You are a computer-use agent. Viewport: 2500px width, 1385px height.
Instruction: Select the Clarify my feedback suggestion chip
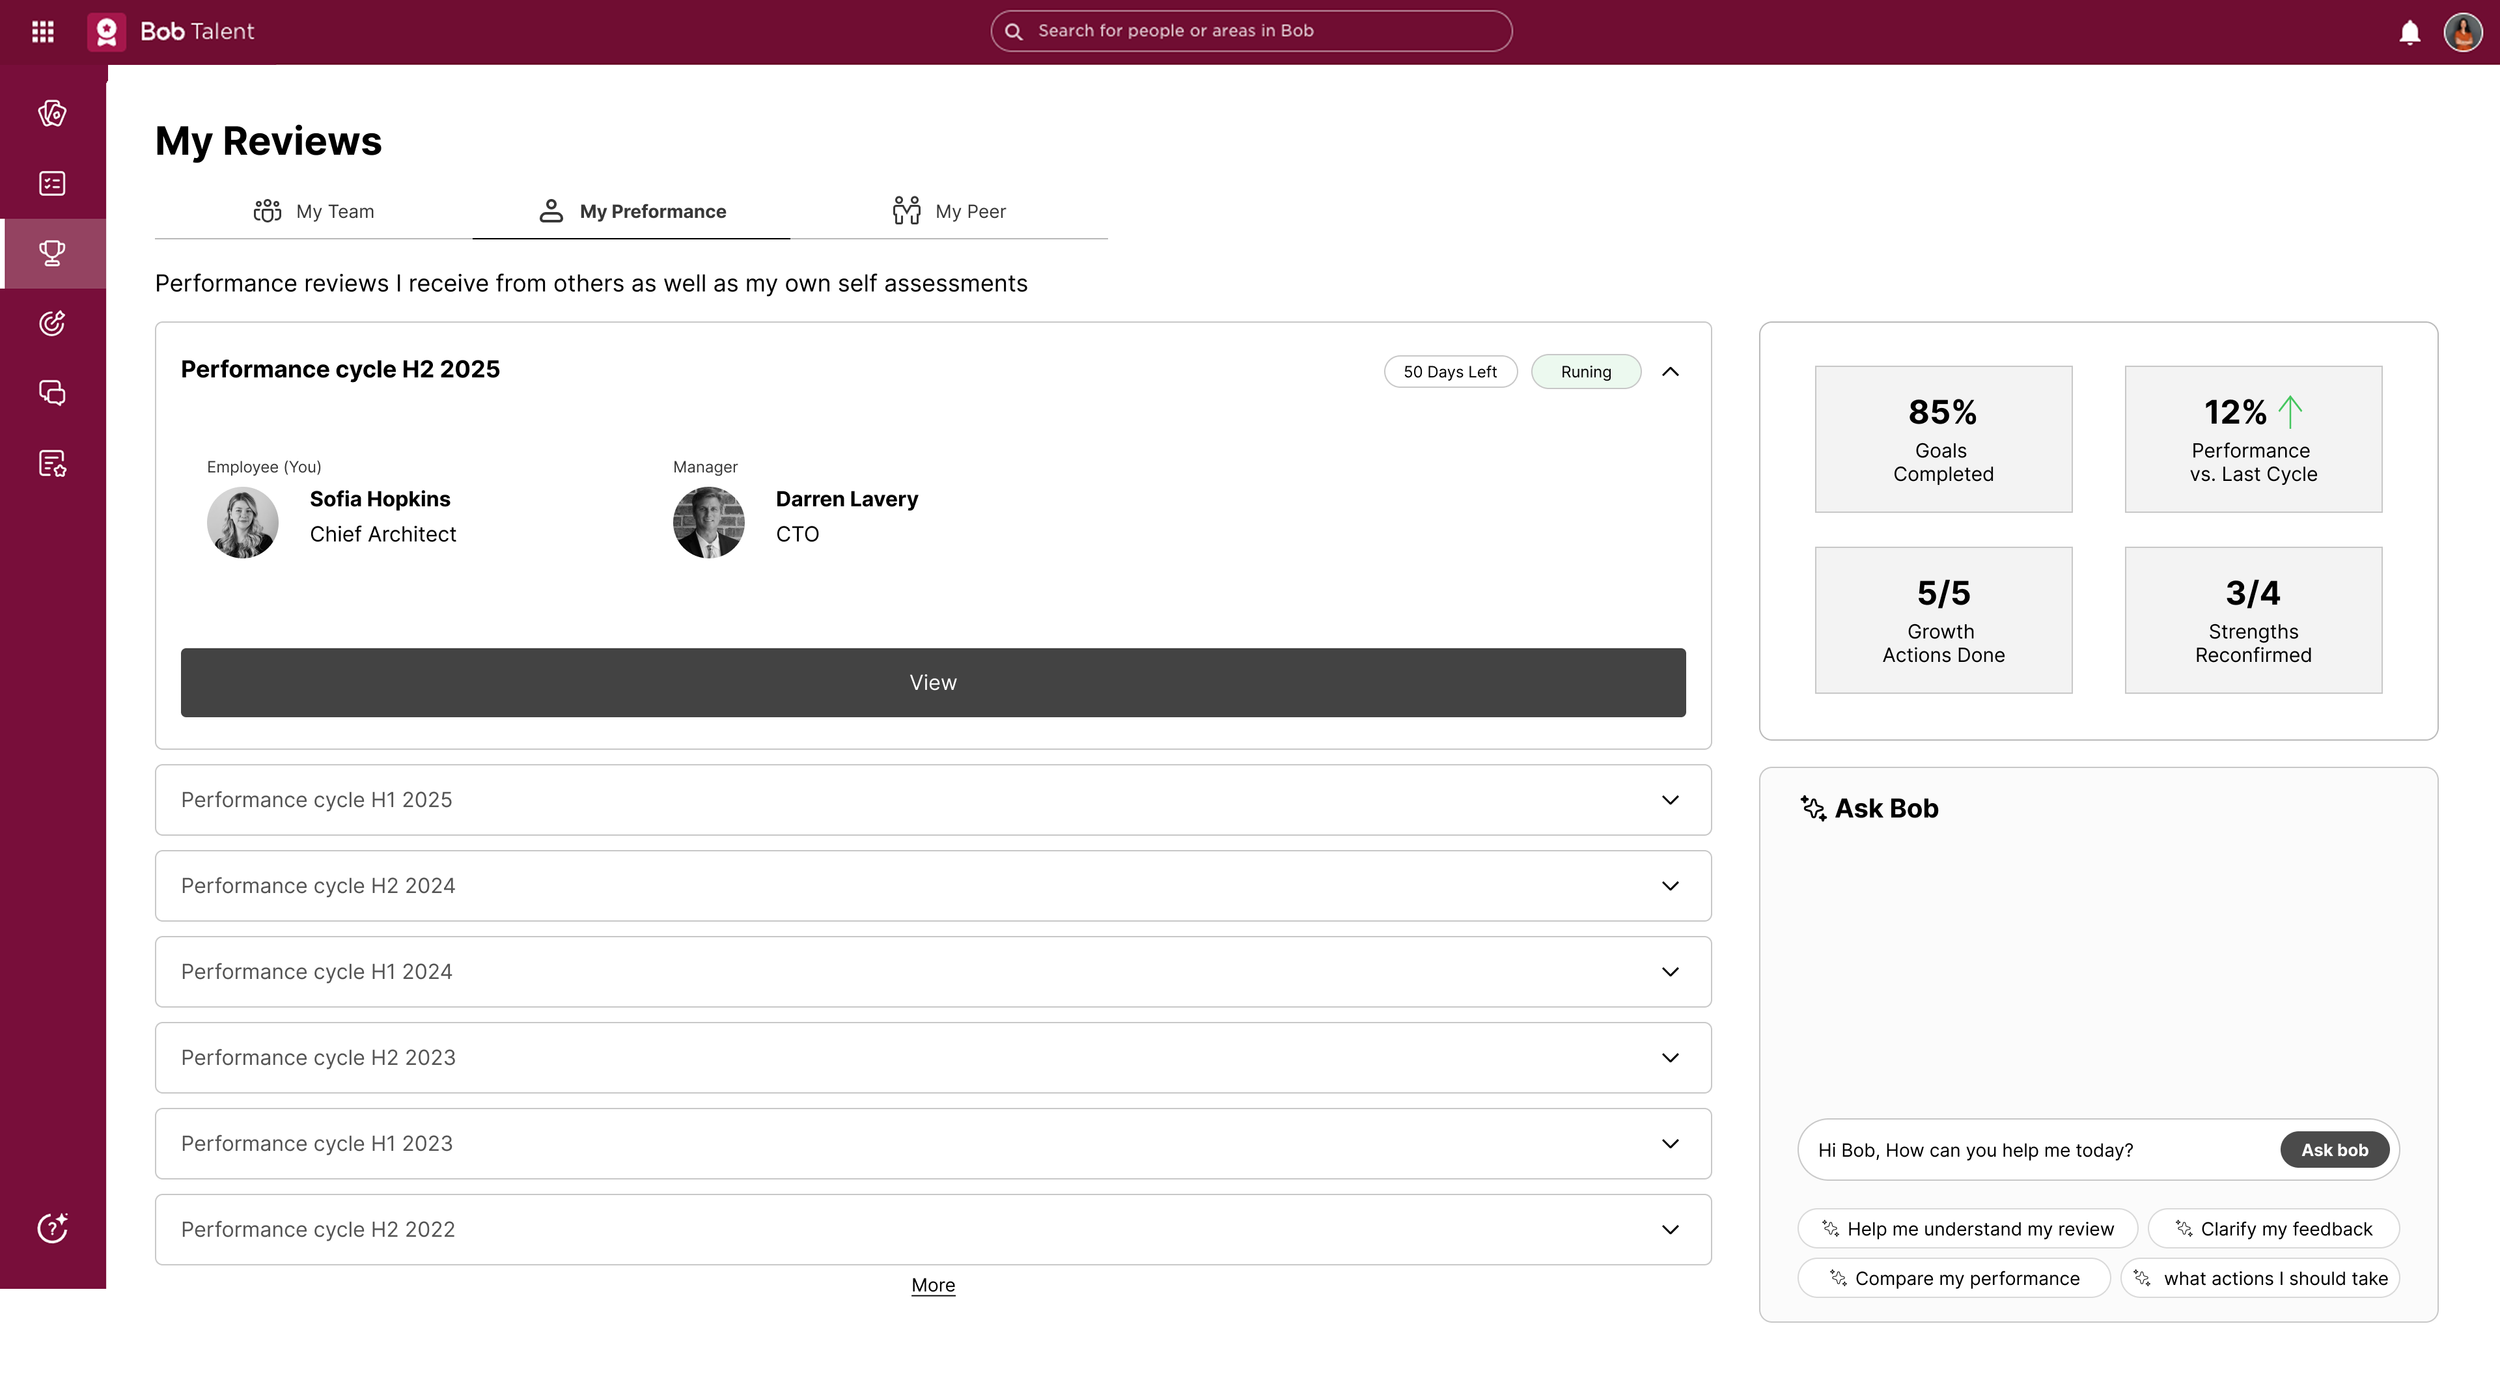pos(2273,1229)
